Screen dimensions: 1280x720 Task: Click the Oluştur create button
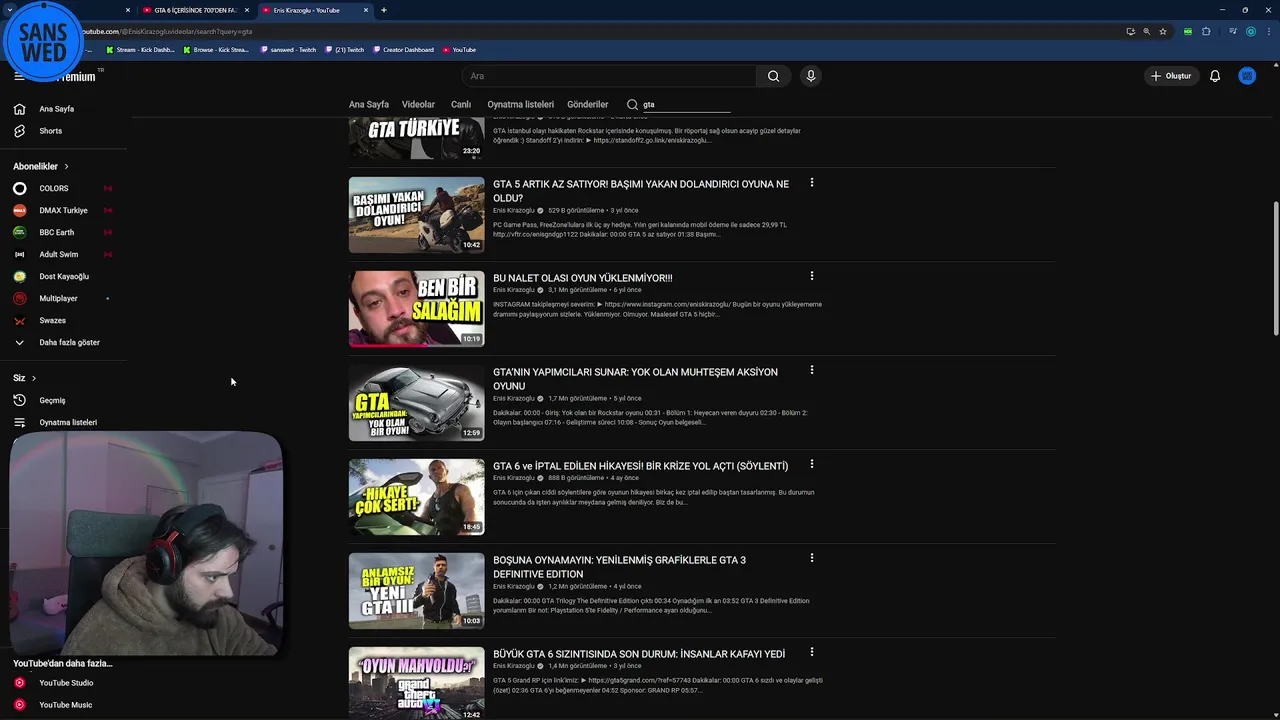coord(1171,76)
